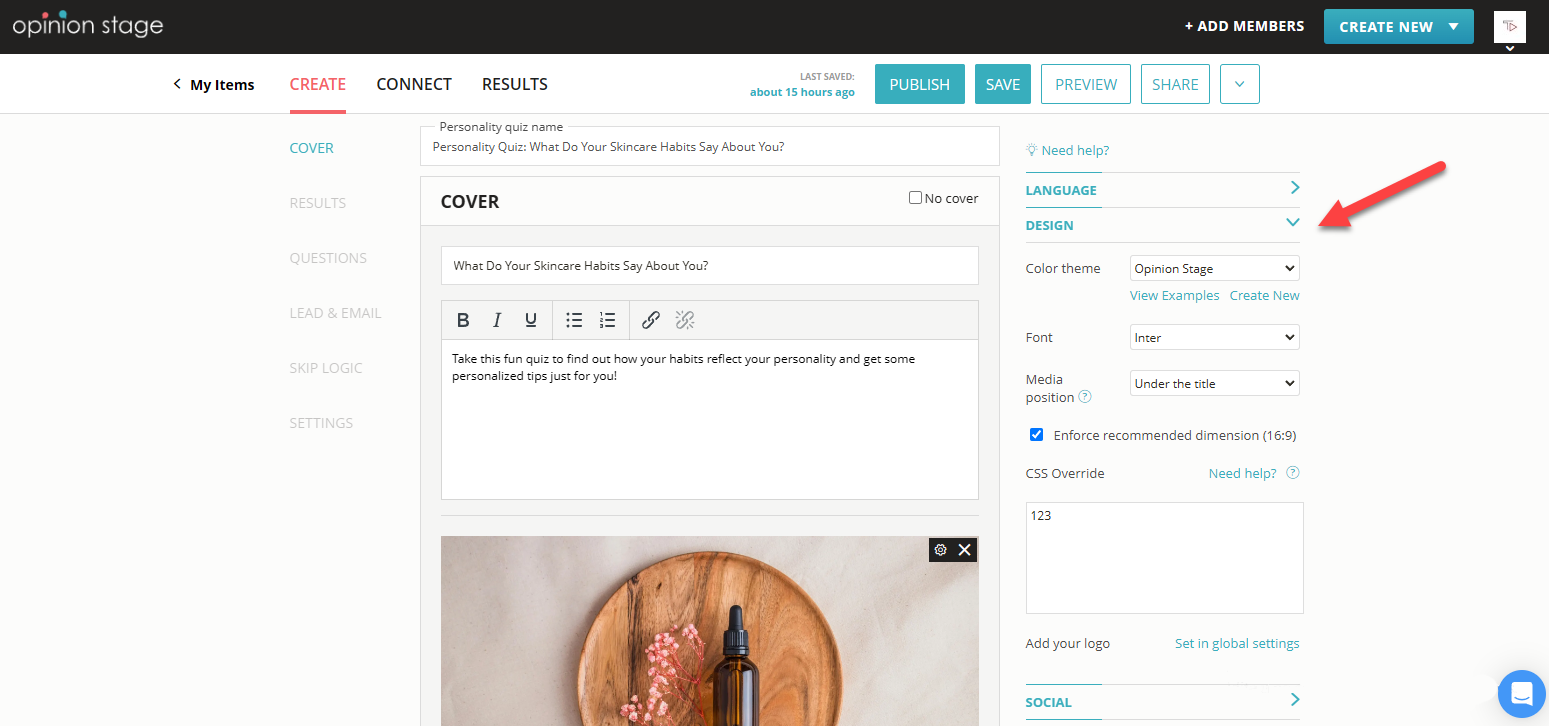
Task: Insert a numbered list
Action: (607, 319)
